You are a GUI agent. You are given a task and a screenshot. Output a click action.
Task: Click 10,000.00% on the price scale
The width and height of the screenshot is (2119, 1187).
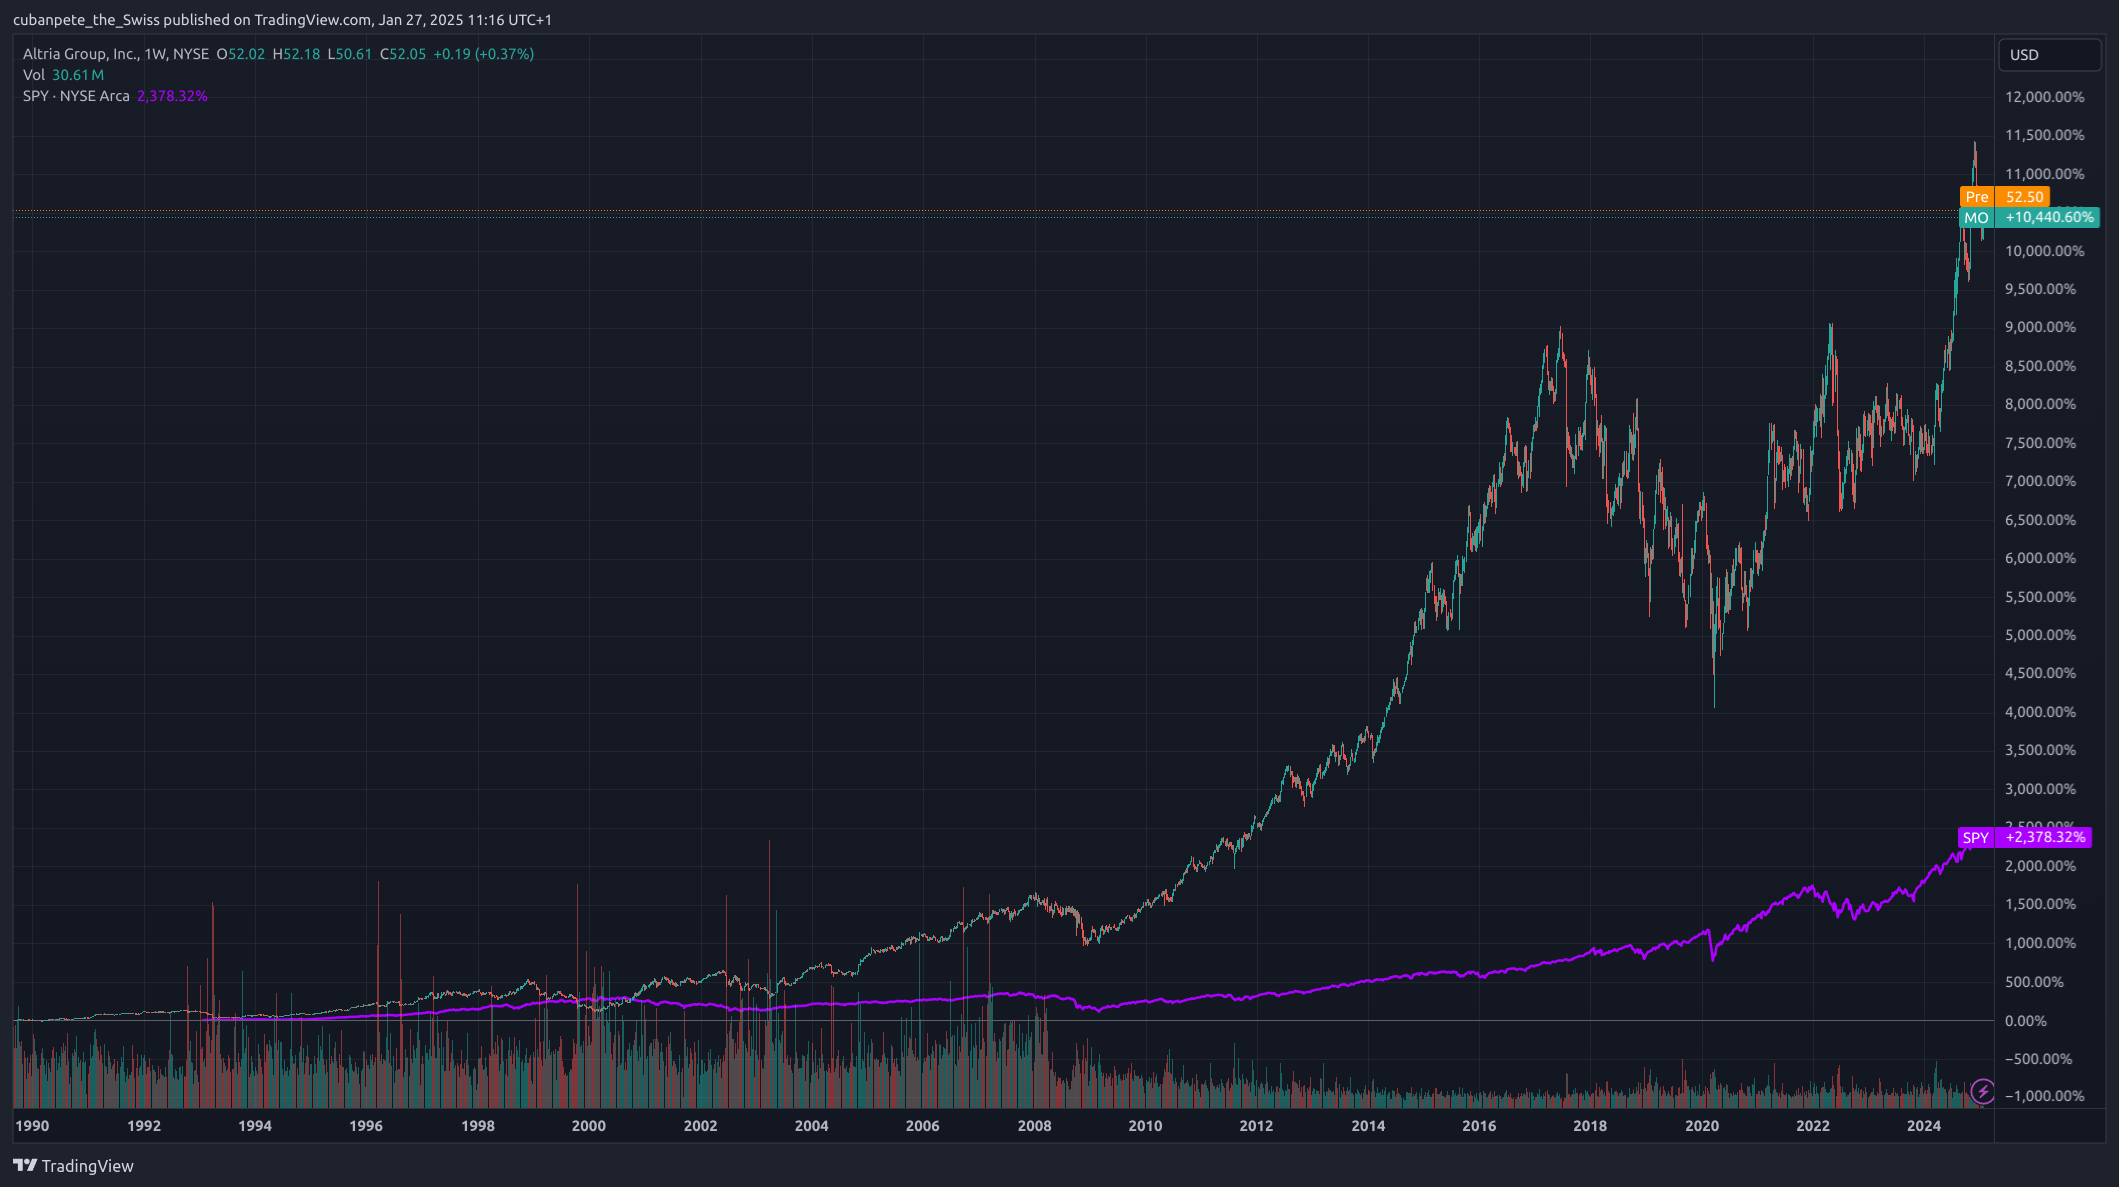pyautogui.click(x=2045, y=251)
